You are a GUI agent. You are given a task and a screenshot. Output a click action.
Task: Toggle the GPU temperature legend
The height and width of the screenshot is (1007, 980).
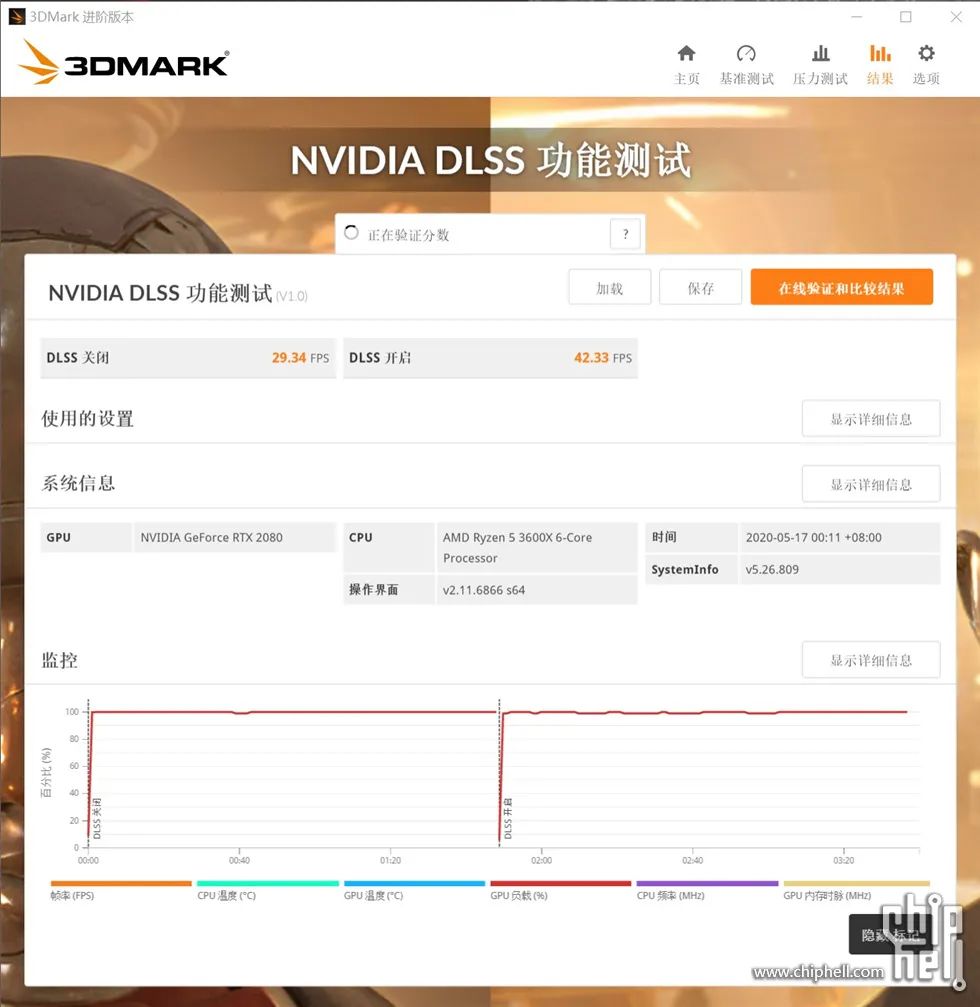(414, 891)
